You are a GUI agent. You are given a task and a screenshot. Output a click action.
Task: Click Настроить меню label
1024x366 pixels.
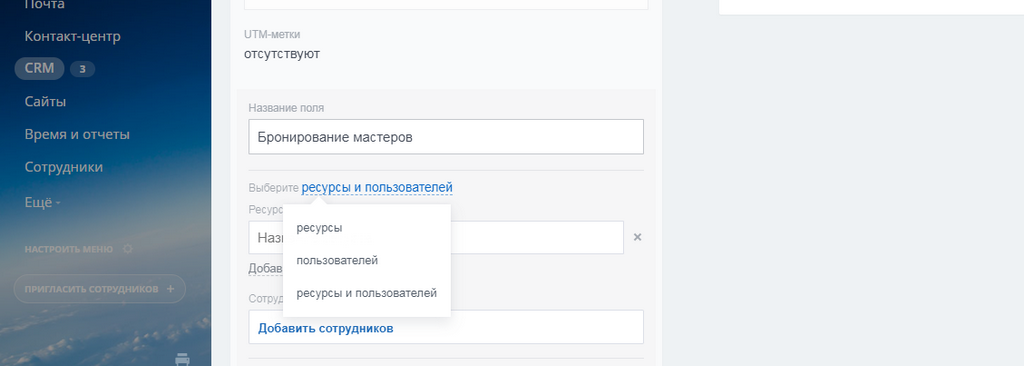click(69, 249)
